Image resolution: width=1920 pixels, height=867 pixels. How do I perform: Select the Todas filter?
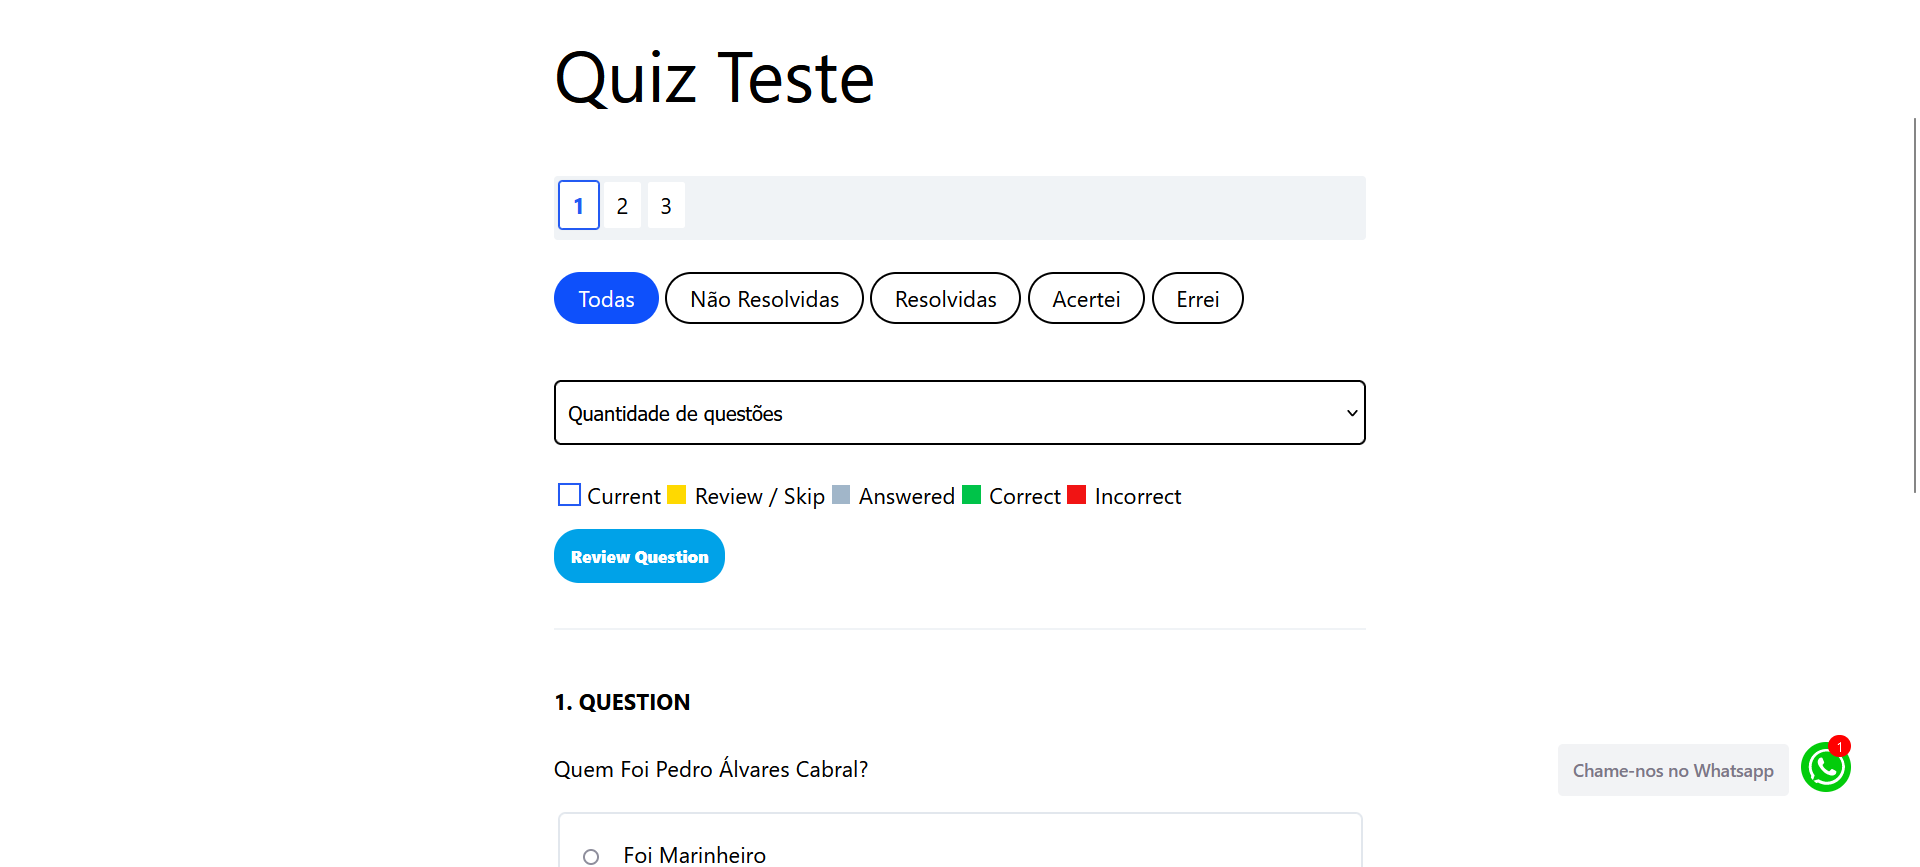pos(606,299)
